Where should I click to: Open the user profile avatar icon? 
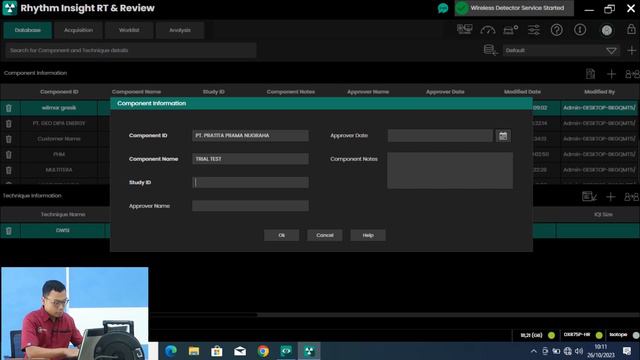[607, 30]
